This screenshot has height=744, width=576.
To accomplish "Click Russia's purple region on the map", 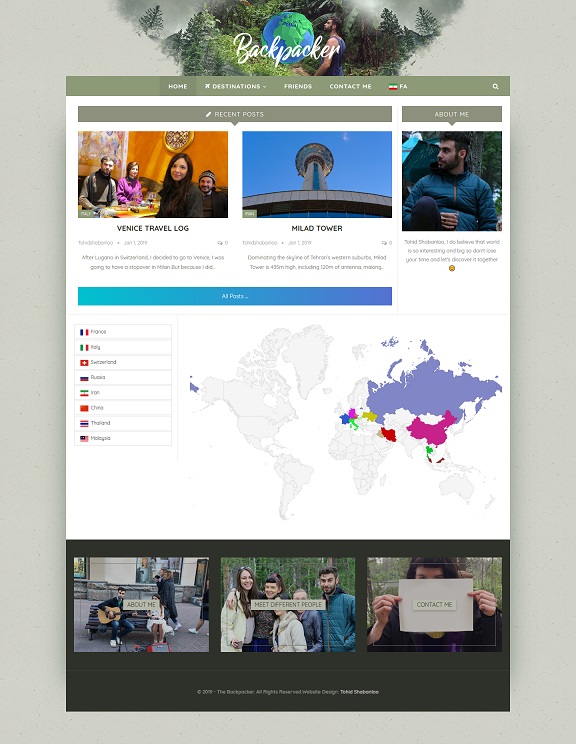I will pos(427,387).
